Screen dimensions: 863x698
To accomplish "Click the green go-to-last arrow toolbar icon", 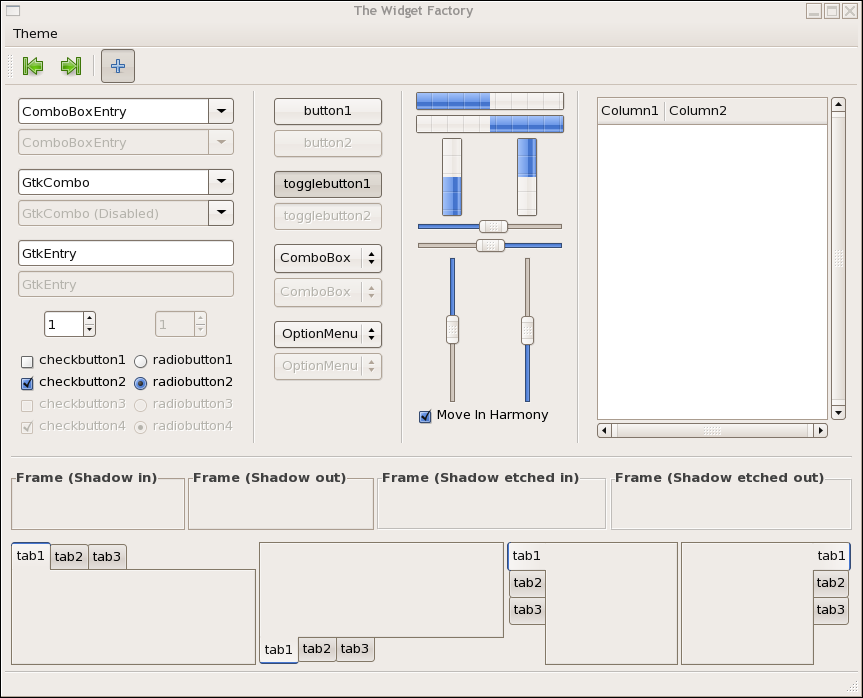I will (71, 66).
